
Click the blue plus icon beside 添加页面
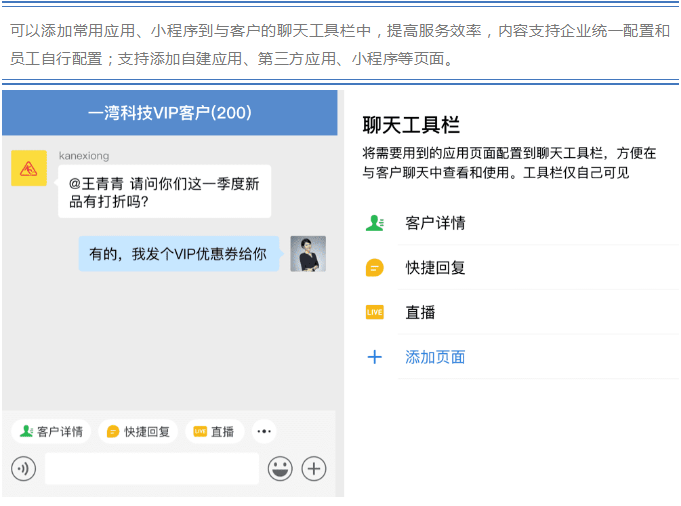coord(374,357)
